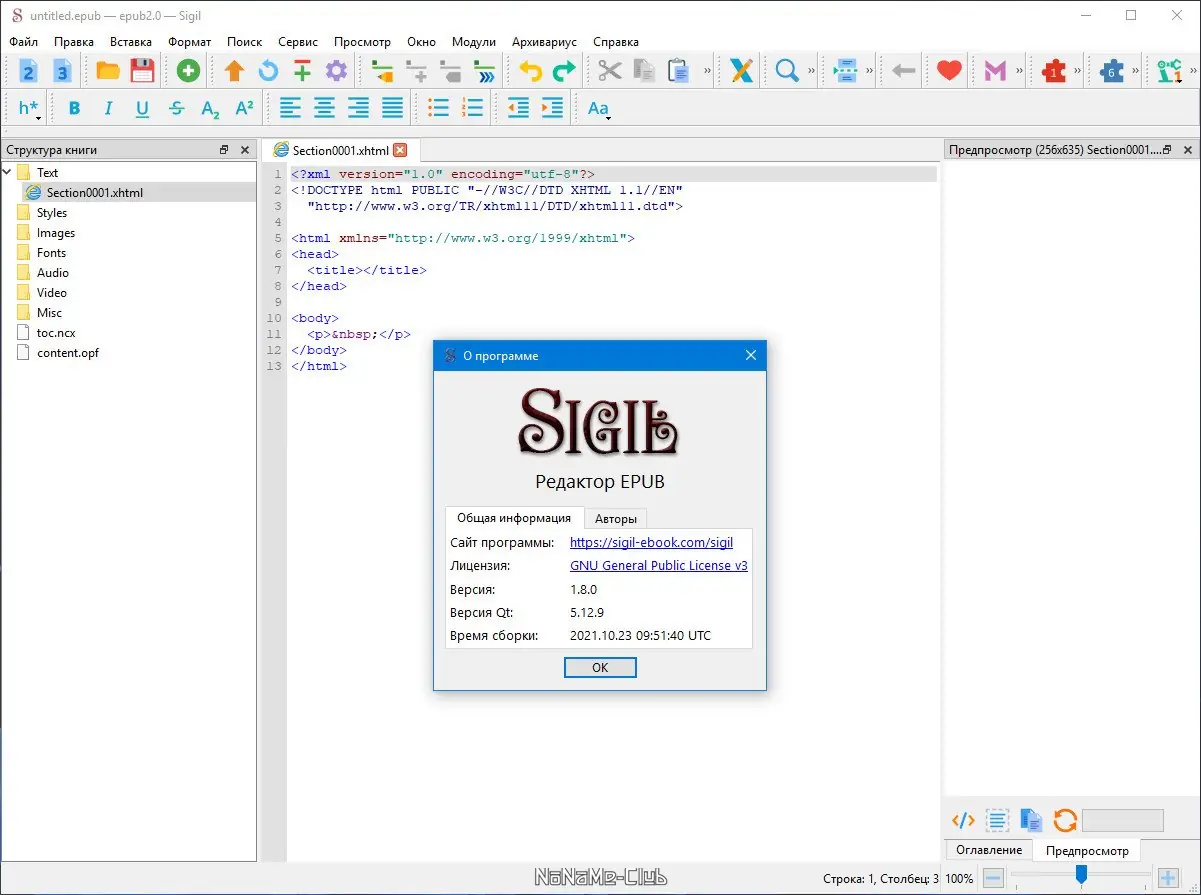Click the scissors Cut icon
The image size is (1201, 895).
coord(610,71)
